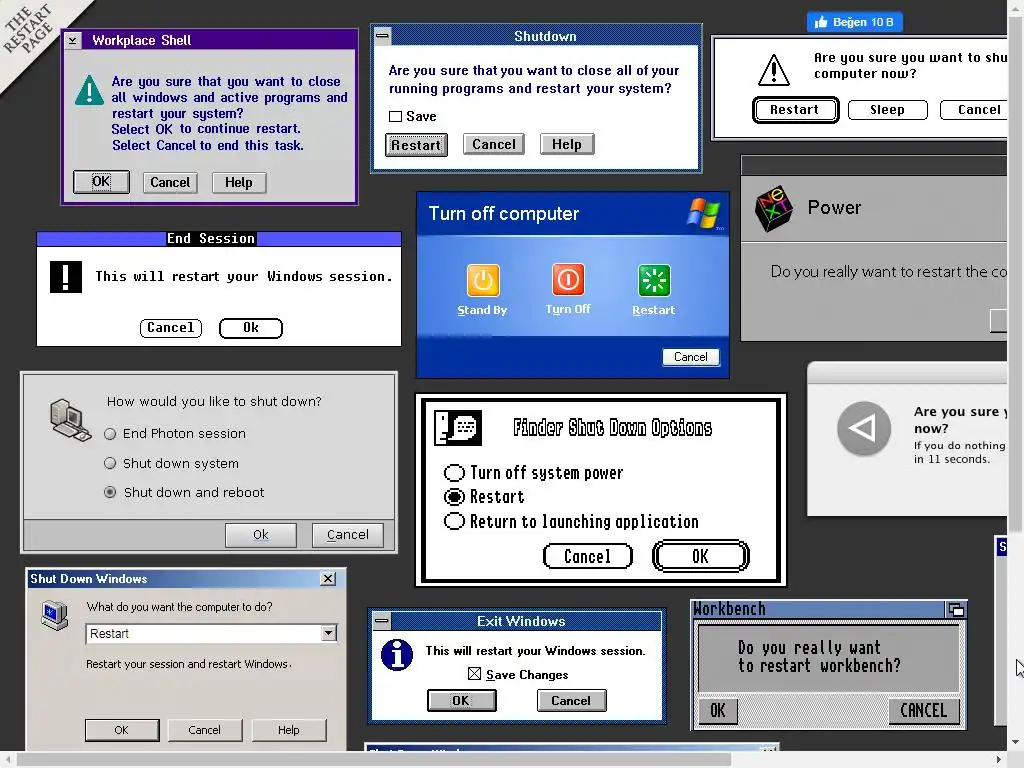Click Restart button in Shutdown dialog
Screen dimensions: 1024x768
pos(416,145)
